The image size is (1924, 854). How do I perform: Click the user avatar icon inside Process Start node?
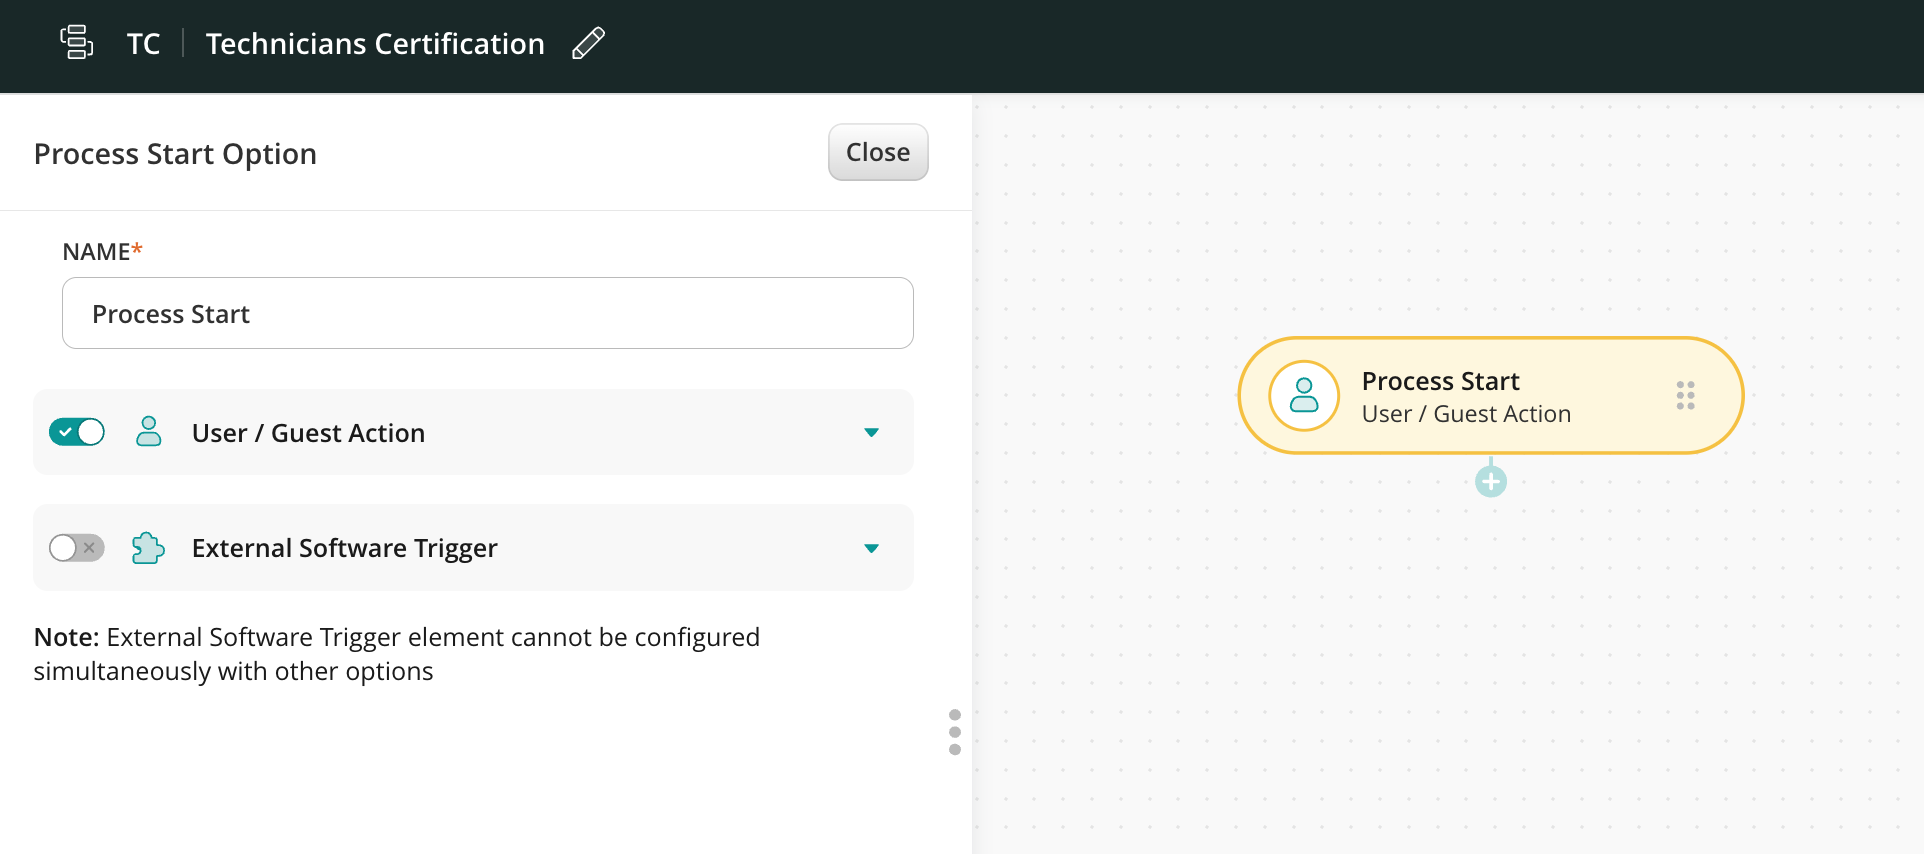1303,396
